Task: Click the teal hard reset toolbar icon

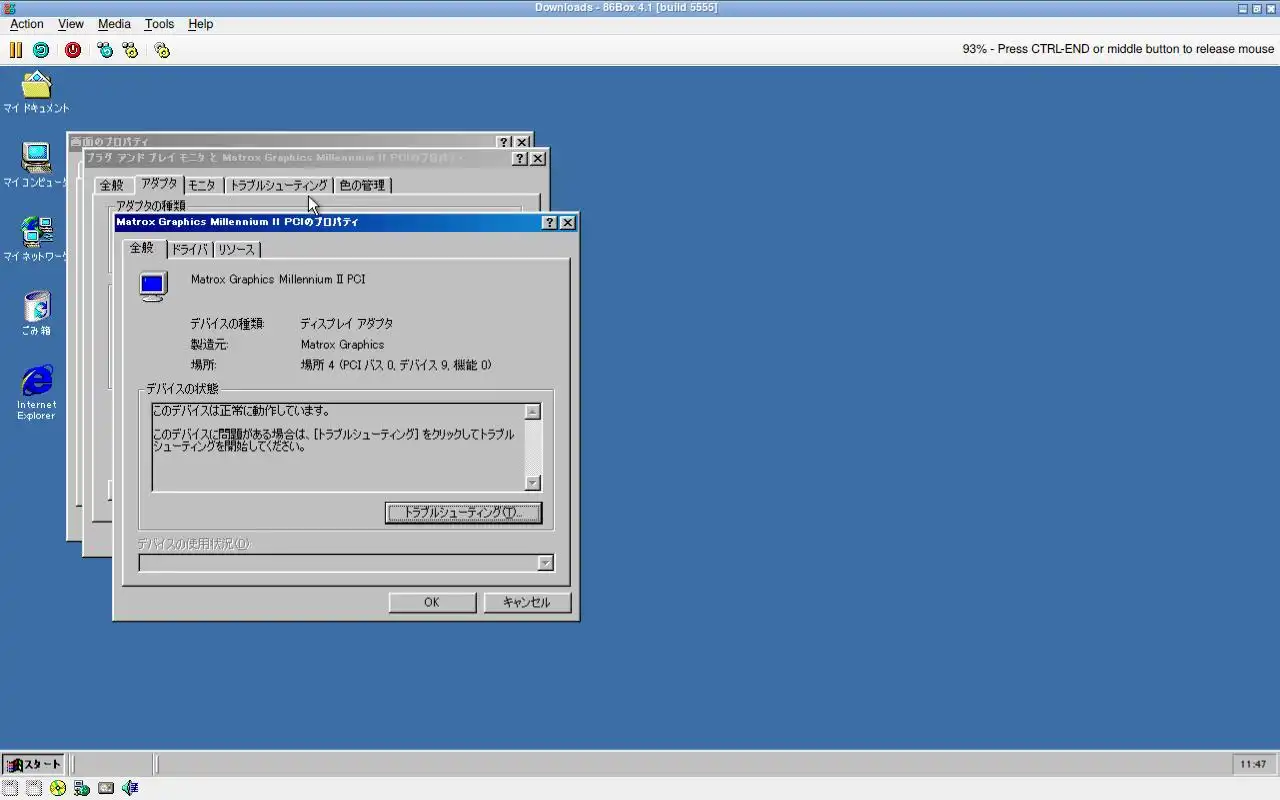Action: coord(41,49)
